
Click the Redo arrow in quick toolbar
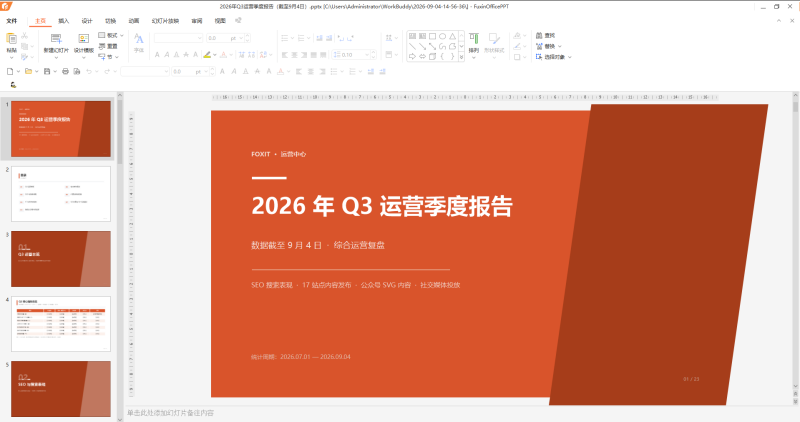pyautogui.click(x=107, y=71)
